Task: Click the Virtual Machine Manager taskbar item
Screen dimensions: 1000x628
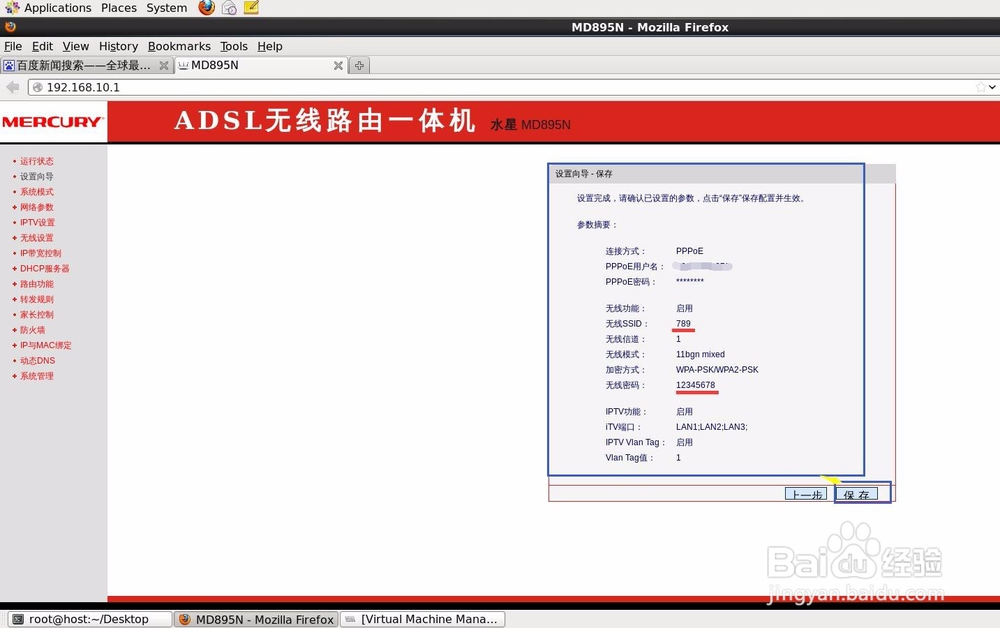Action: click(x=422, y=618)
